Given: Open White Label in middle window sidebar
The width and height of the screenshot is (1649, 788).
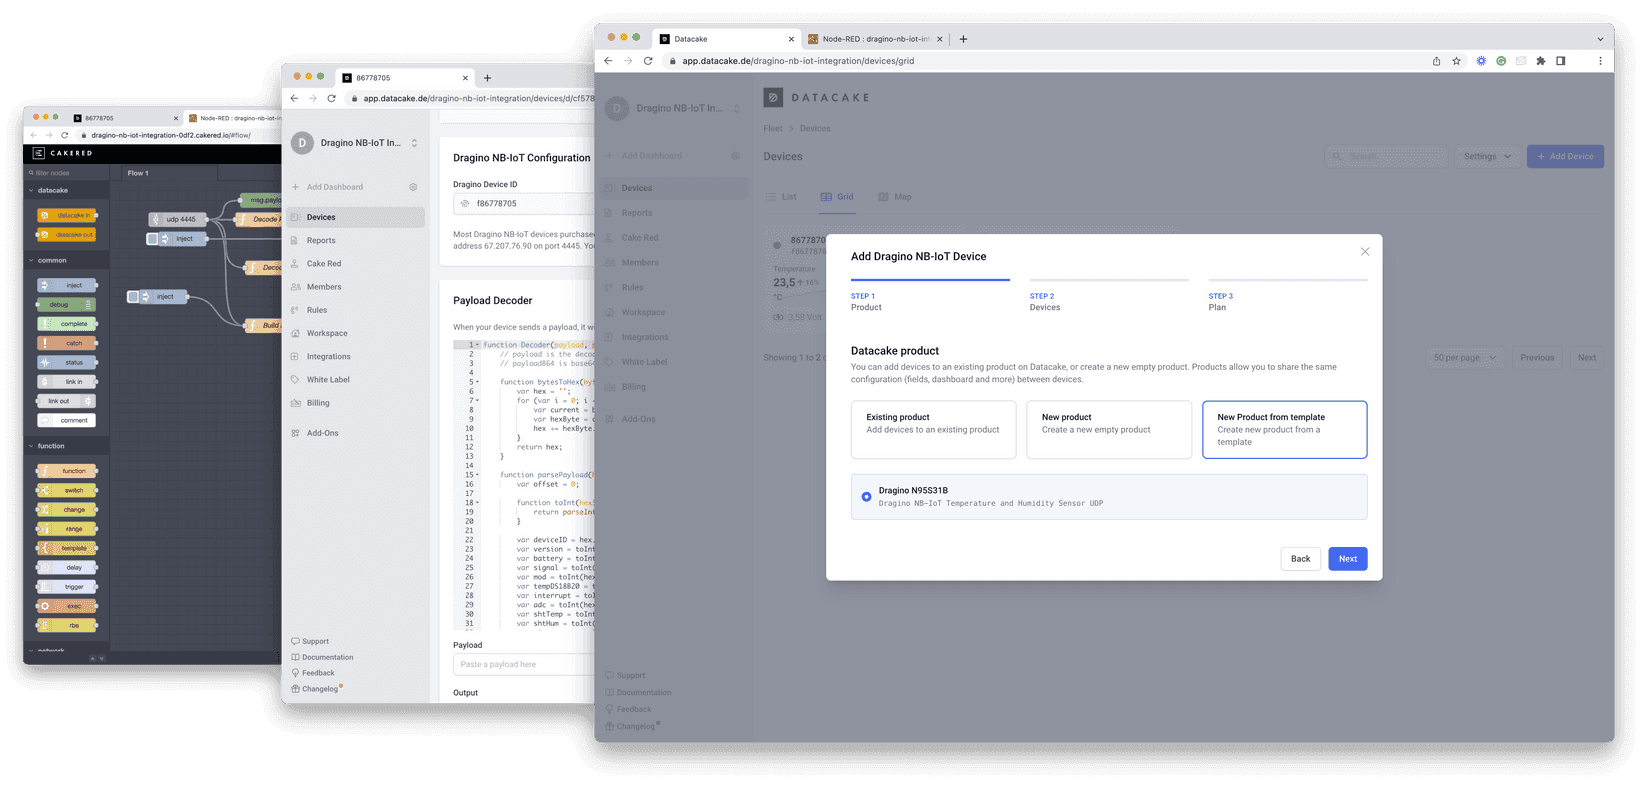Looking at the screenshot, I should pyautogui.click(x=356, y=380).
